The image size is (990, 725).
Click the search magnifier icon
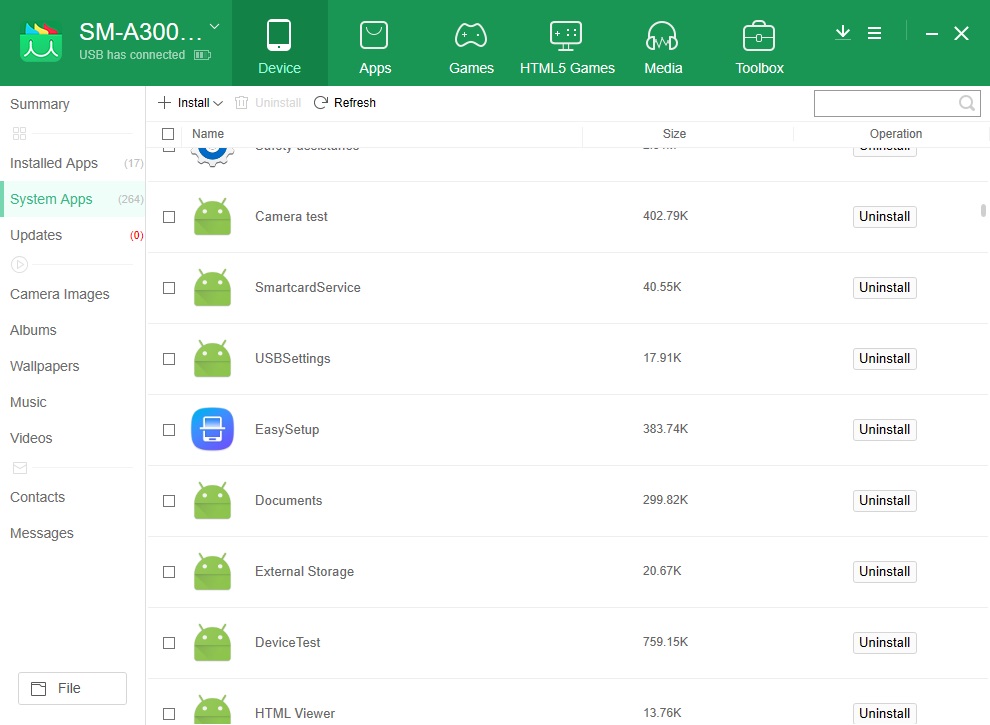pyautogui.click(x=965, y=103)
